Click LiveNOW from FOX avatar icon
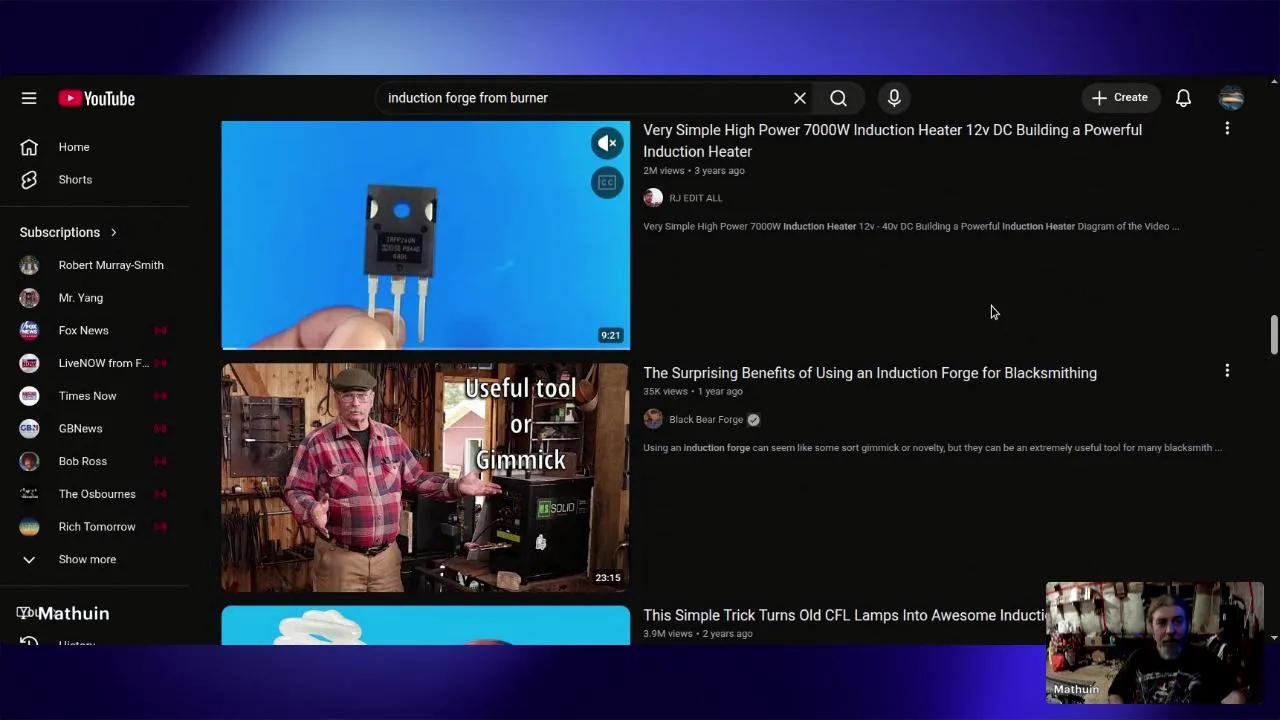The image size is (1280, 720). 29,363
